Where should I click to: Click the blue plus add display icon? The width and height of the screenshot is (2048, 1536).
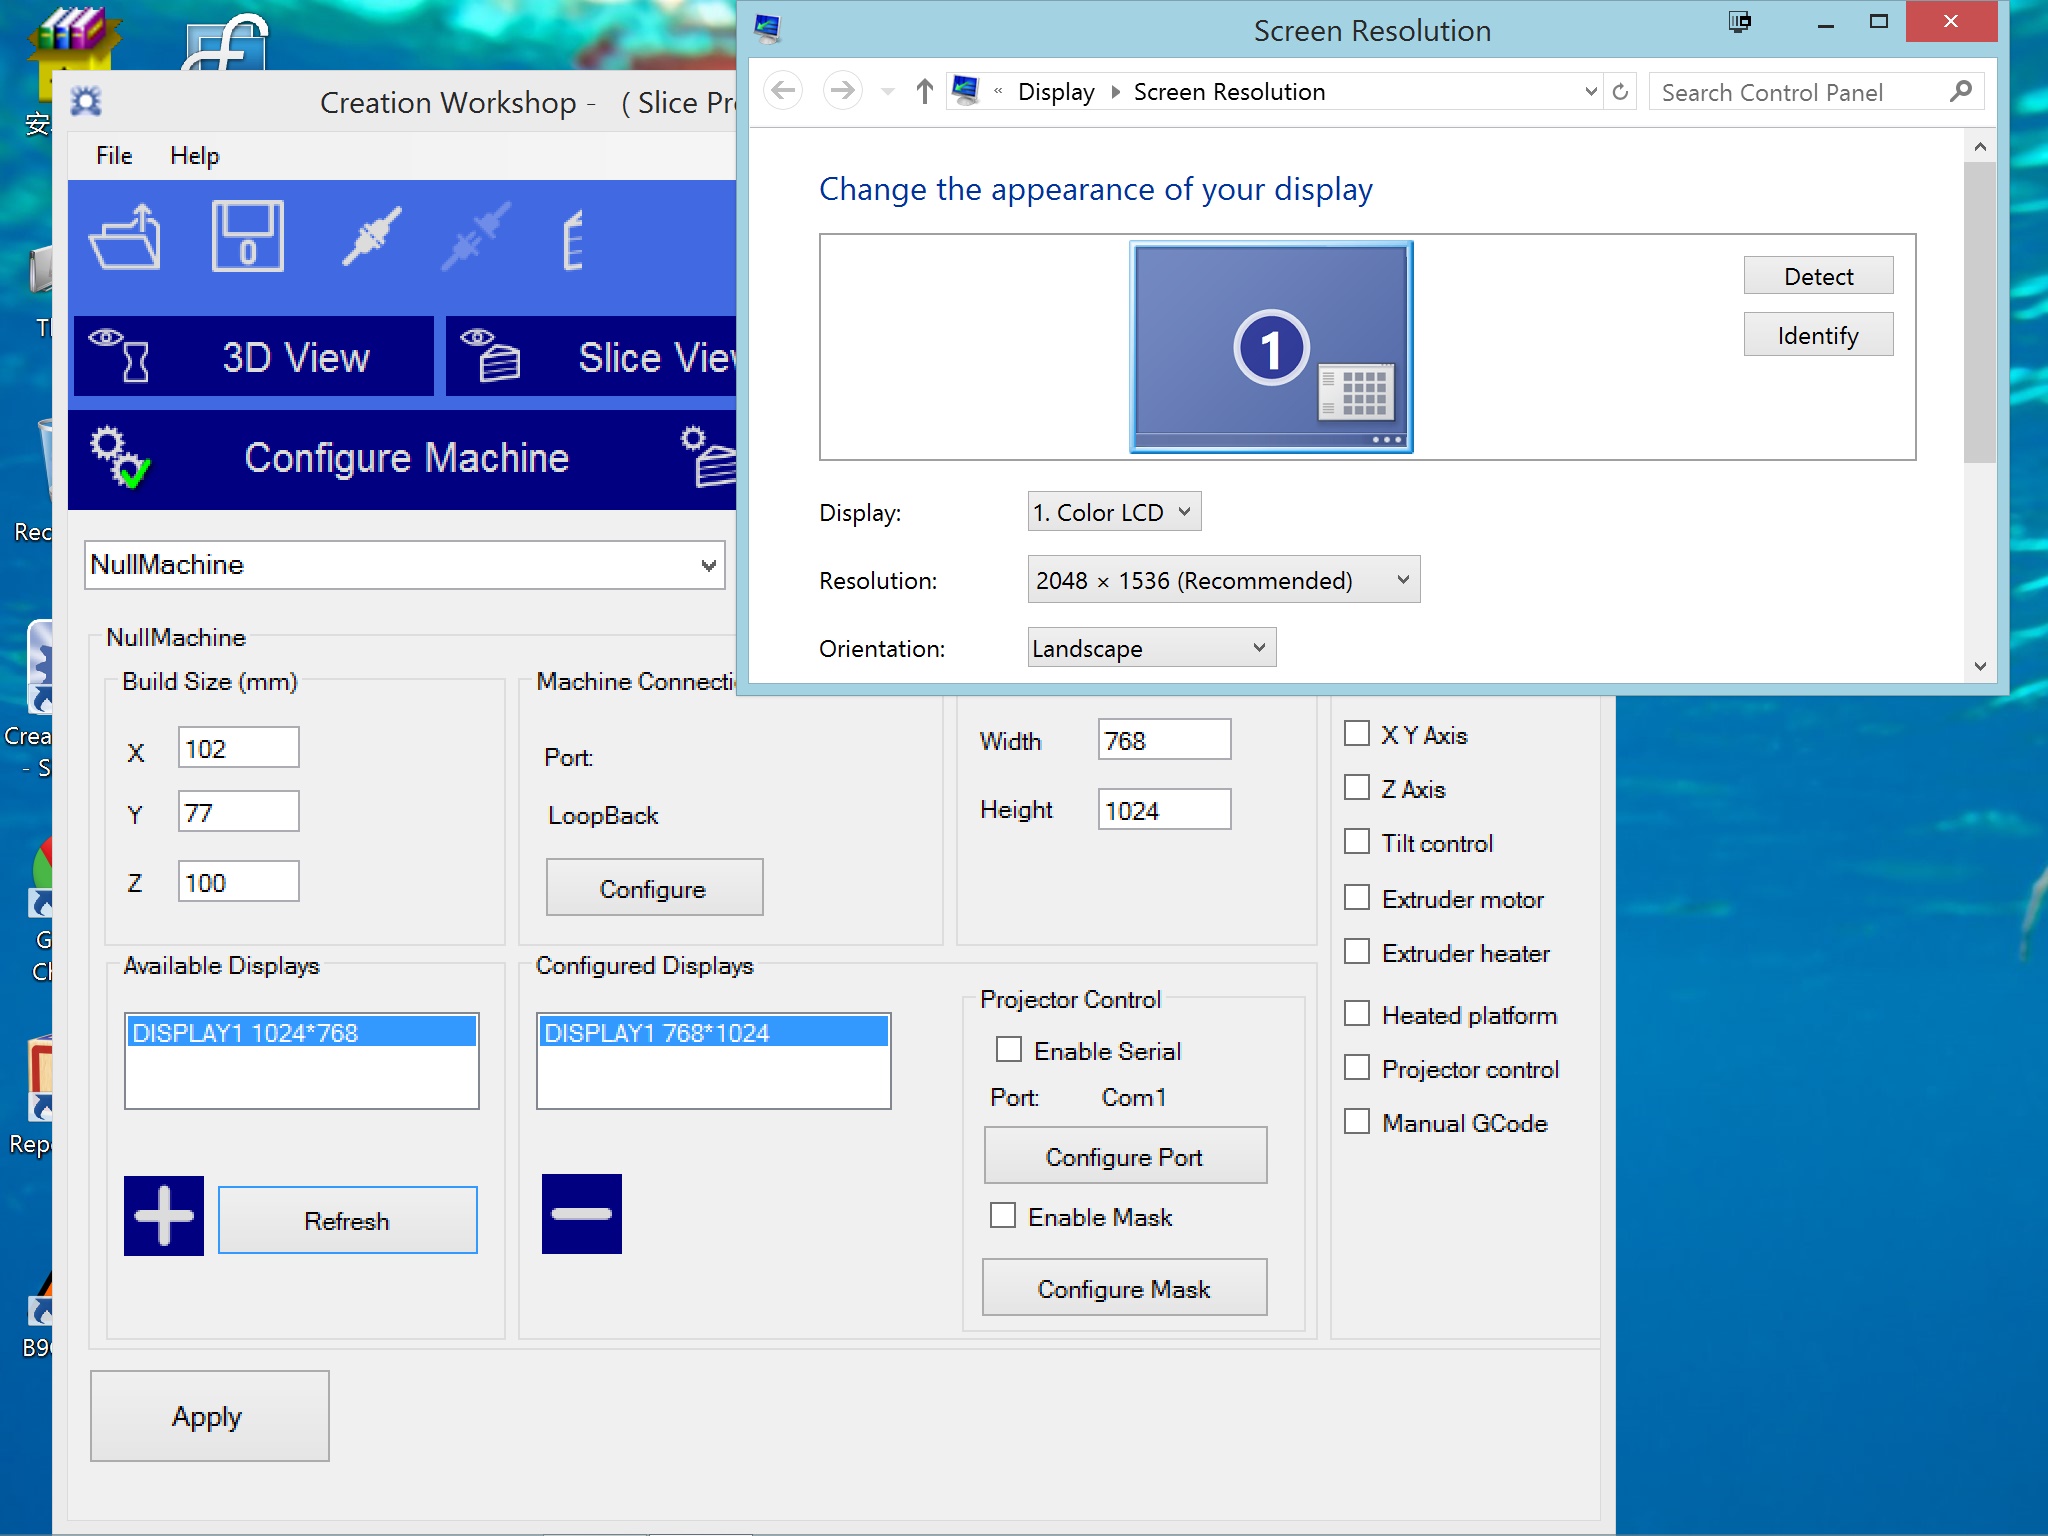tap(164, 1215)
